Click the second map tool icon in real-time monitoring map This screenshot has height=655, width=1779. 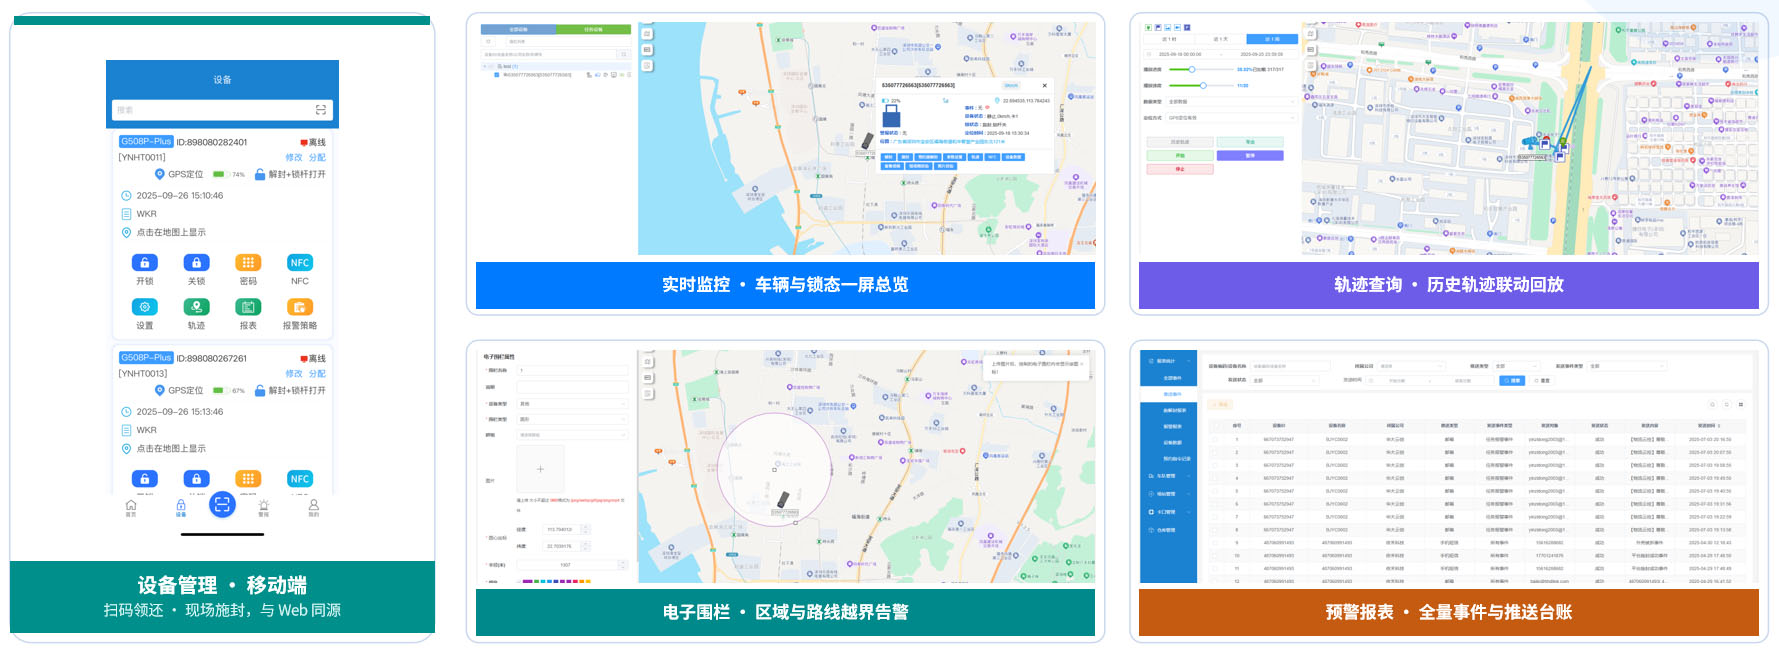647,50
